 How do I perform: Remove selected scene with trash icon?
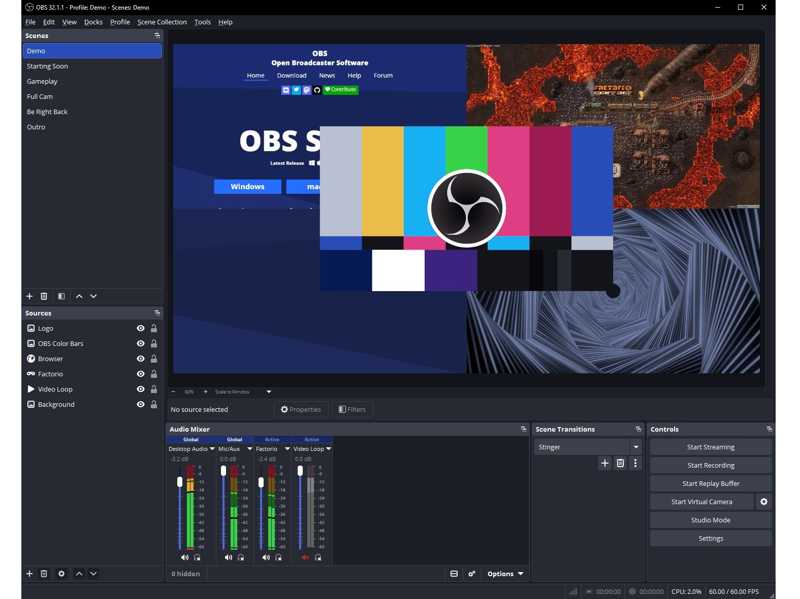[x=44, y=296]
